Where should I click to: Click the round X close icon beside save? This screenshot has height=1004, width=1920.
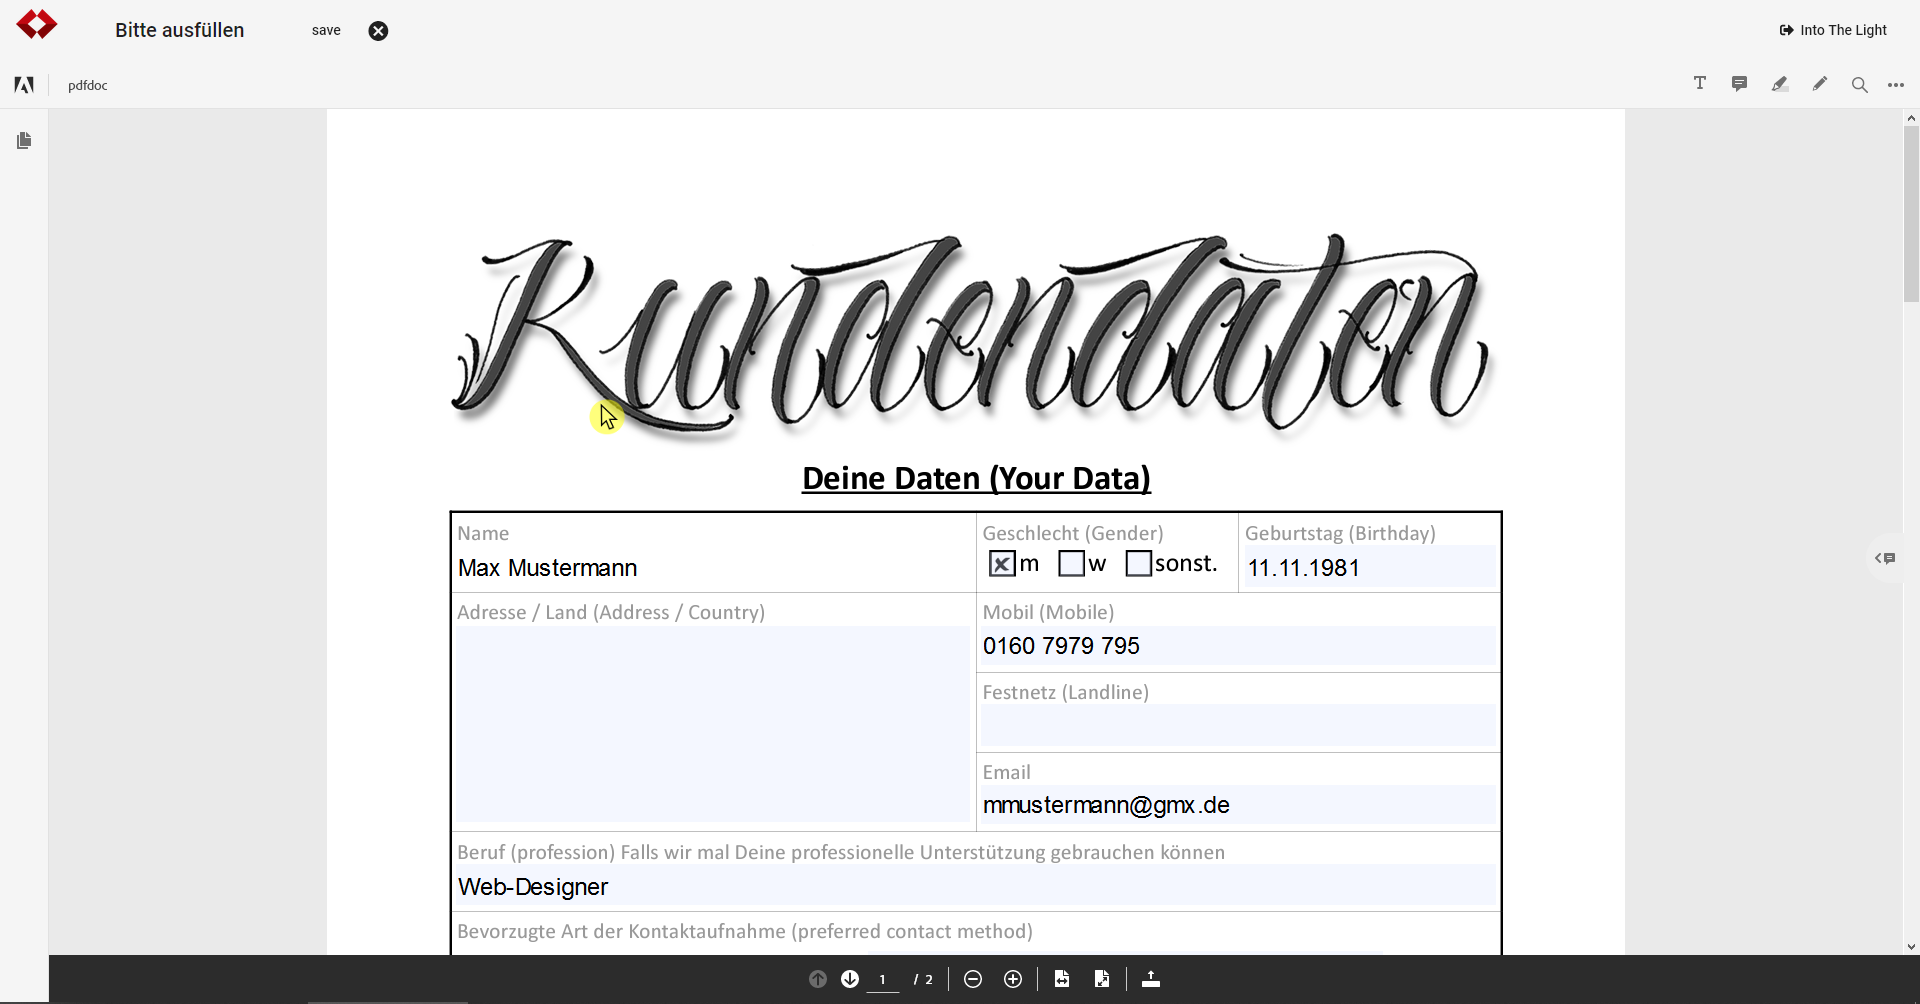(x=378, y=31)
